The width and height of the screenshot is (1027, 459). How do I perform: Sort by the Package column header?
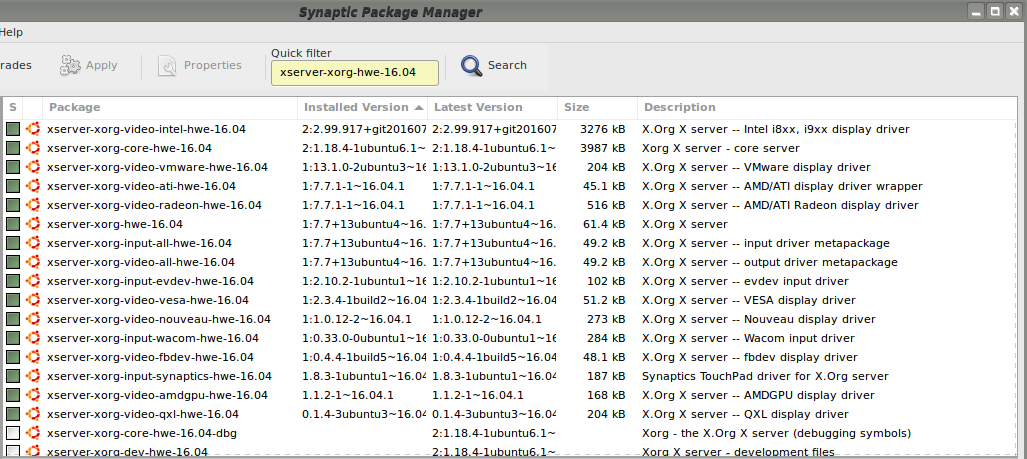click(x=170, y=107)
